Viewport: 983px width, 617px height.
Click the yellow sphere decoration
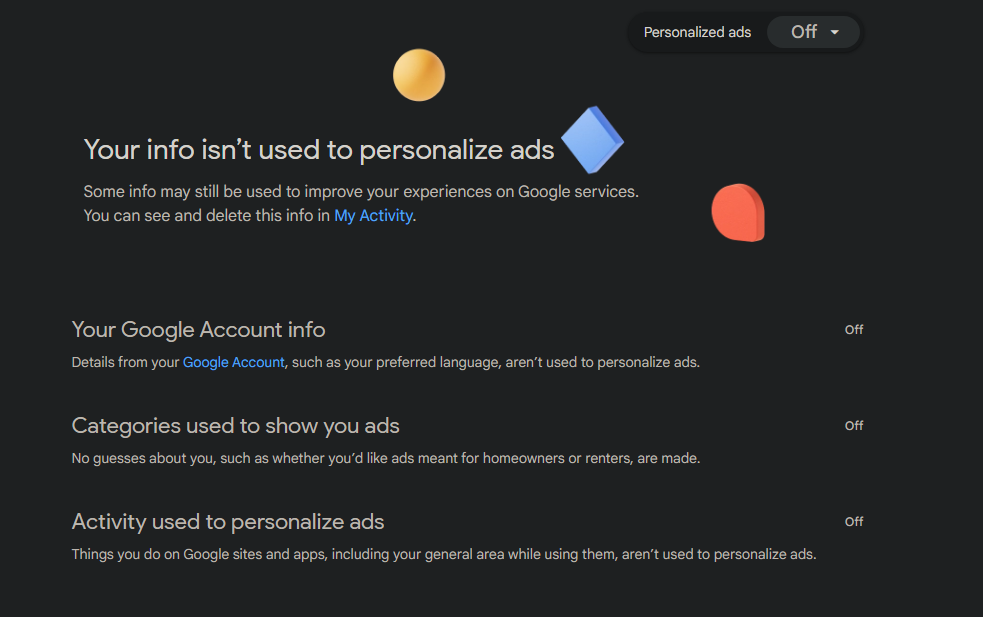[x=419, y=75]
